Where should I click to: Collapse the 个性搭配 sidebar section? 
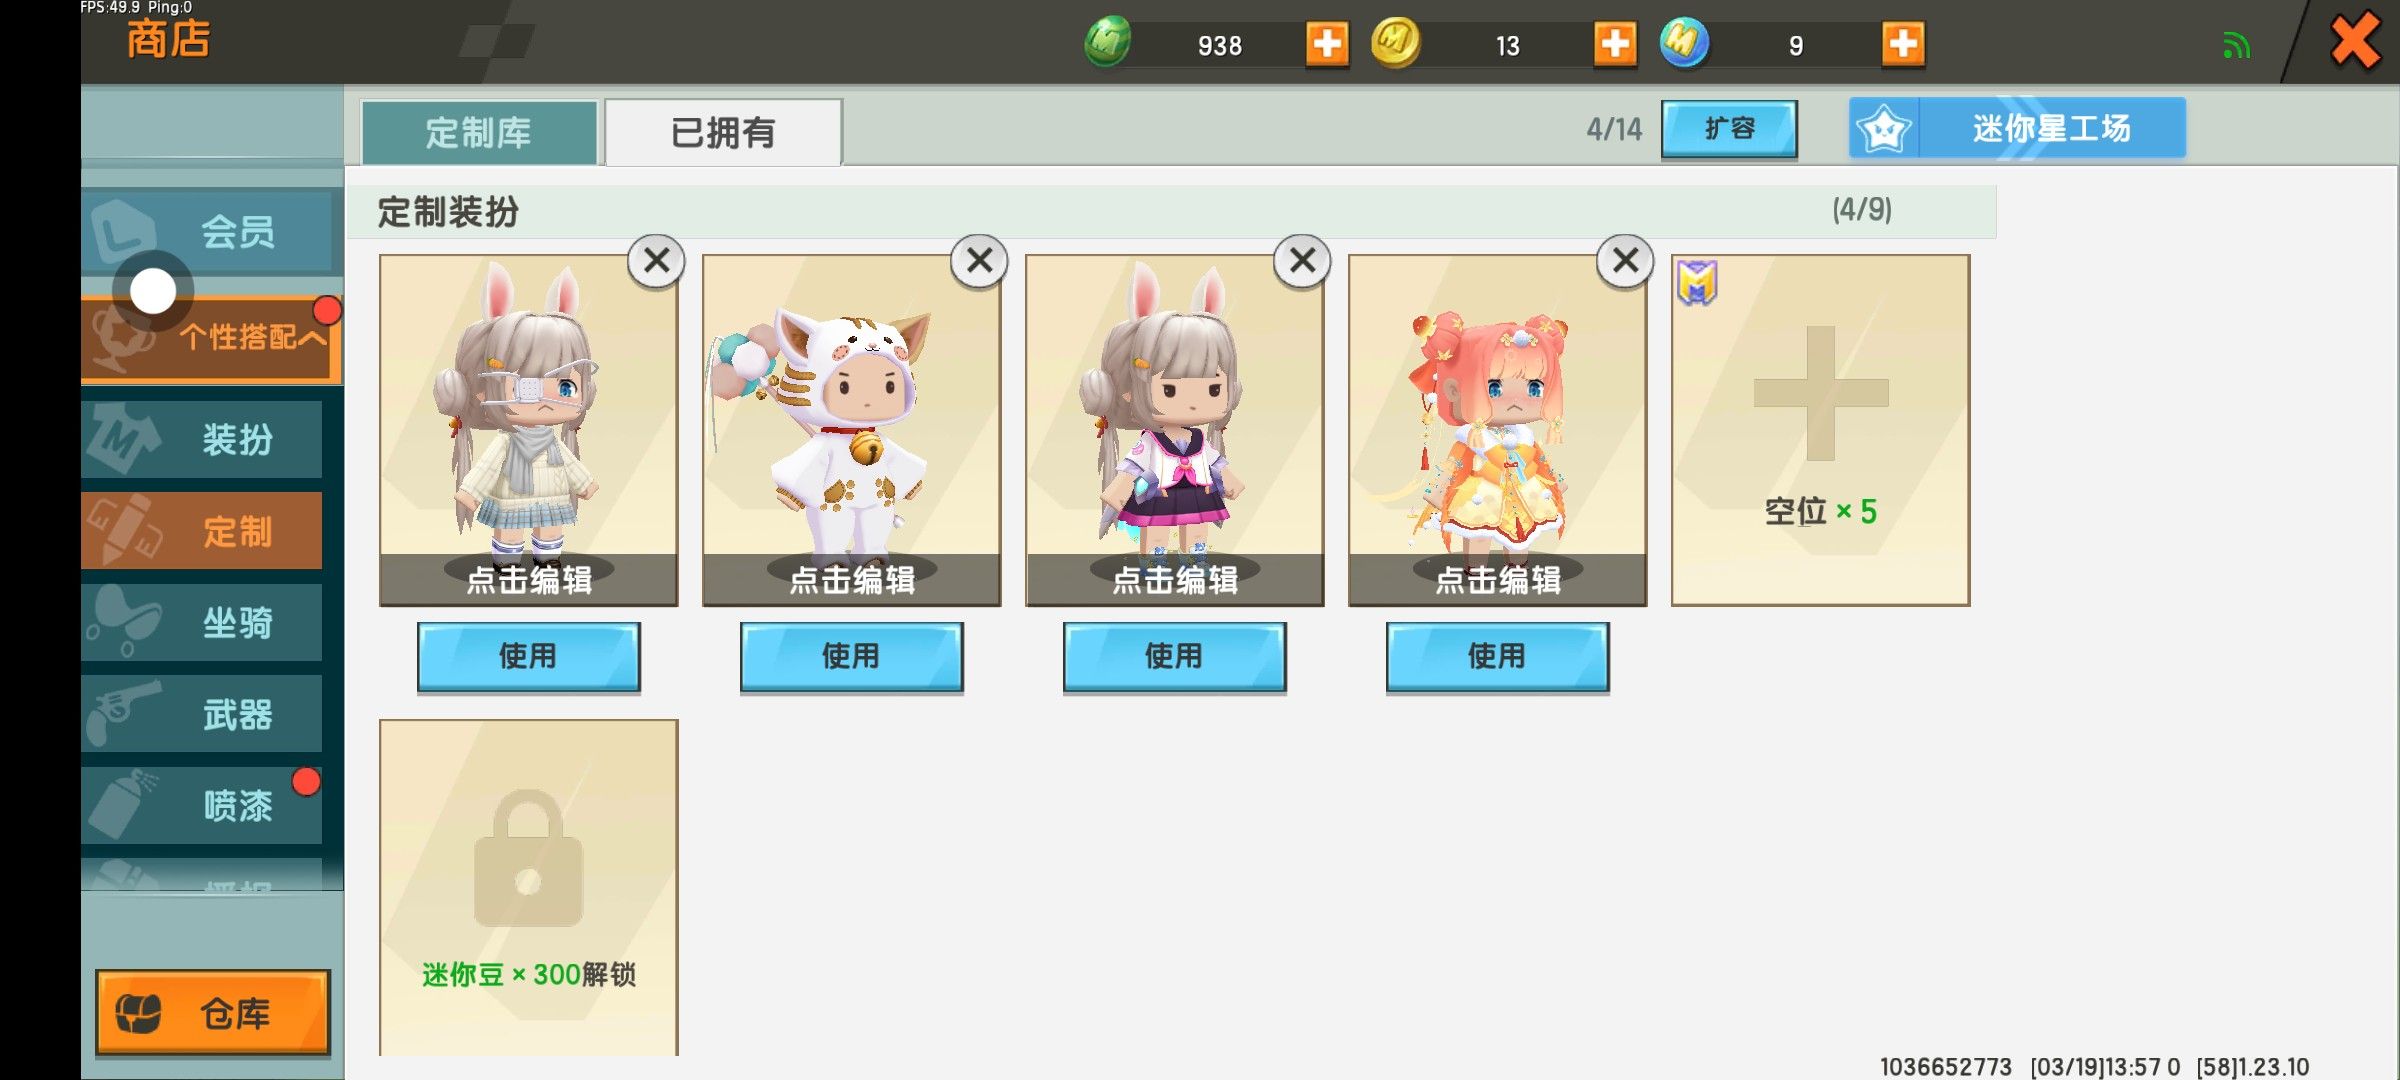[211, 338]
